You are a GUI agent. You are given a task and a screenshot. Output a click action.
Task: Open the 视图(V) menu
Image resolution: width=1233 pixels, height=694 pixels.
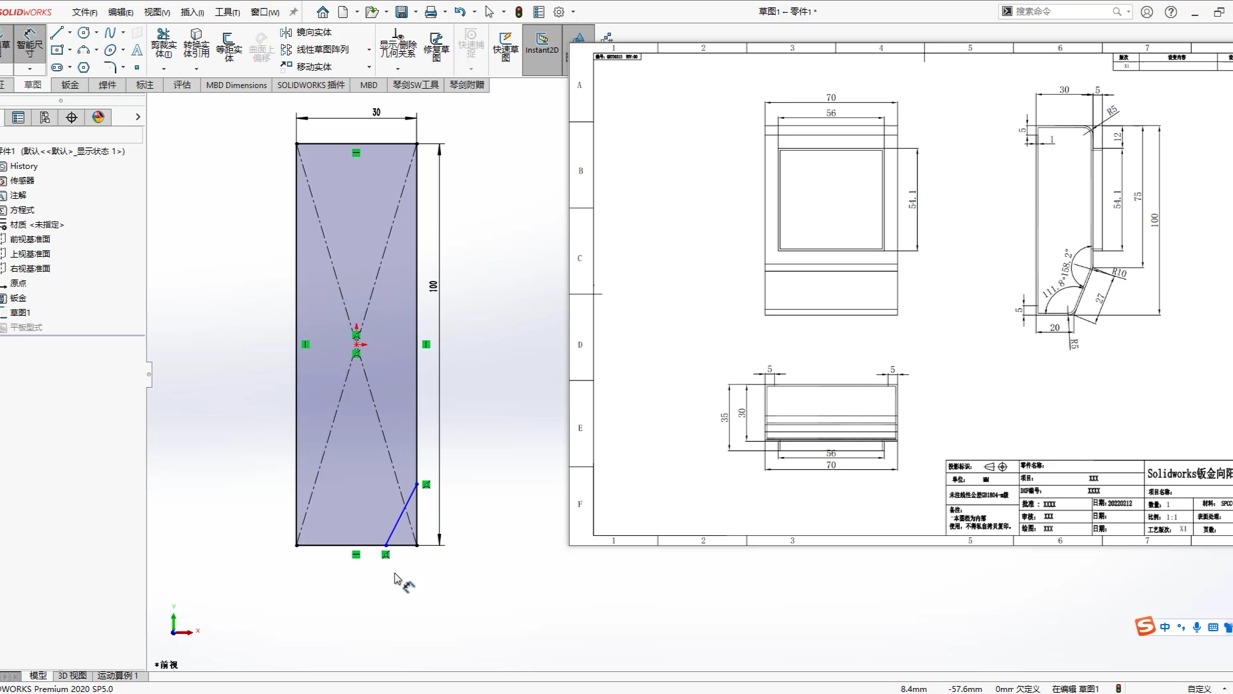pyautogui.click(x=156, y=12)
